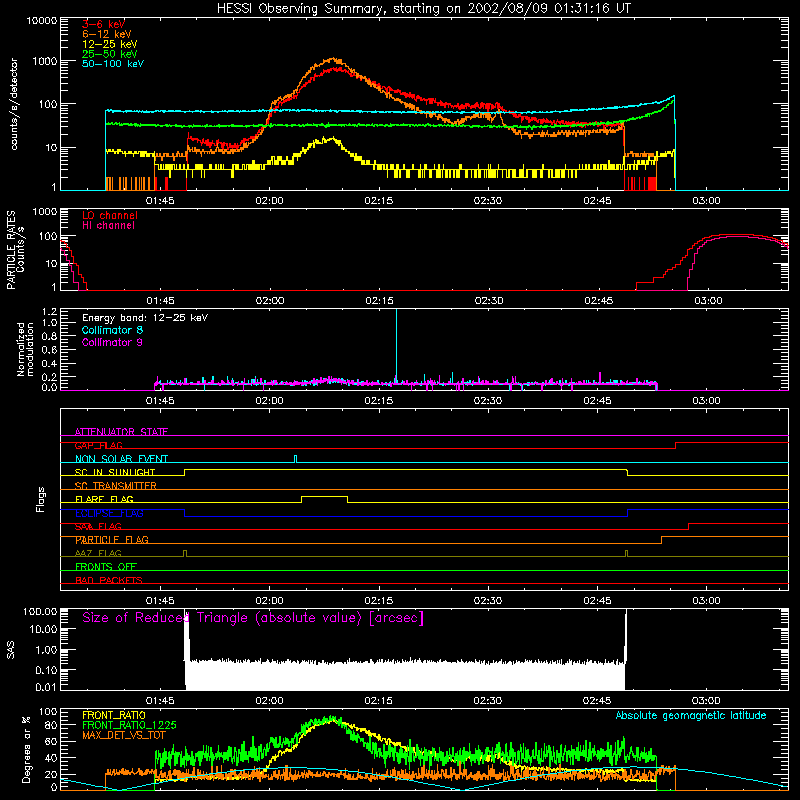
Task: Click the Degrees or % axis label
Action: (26, 749)
